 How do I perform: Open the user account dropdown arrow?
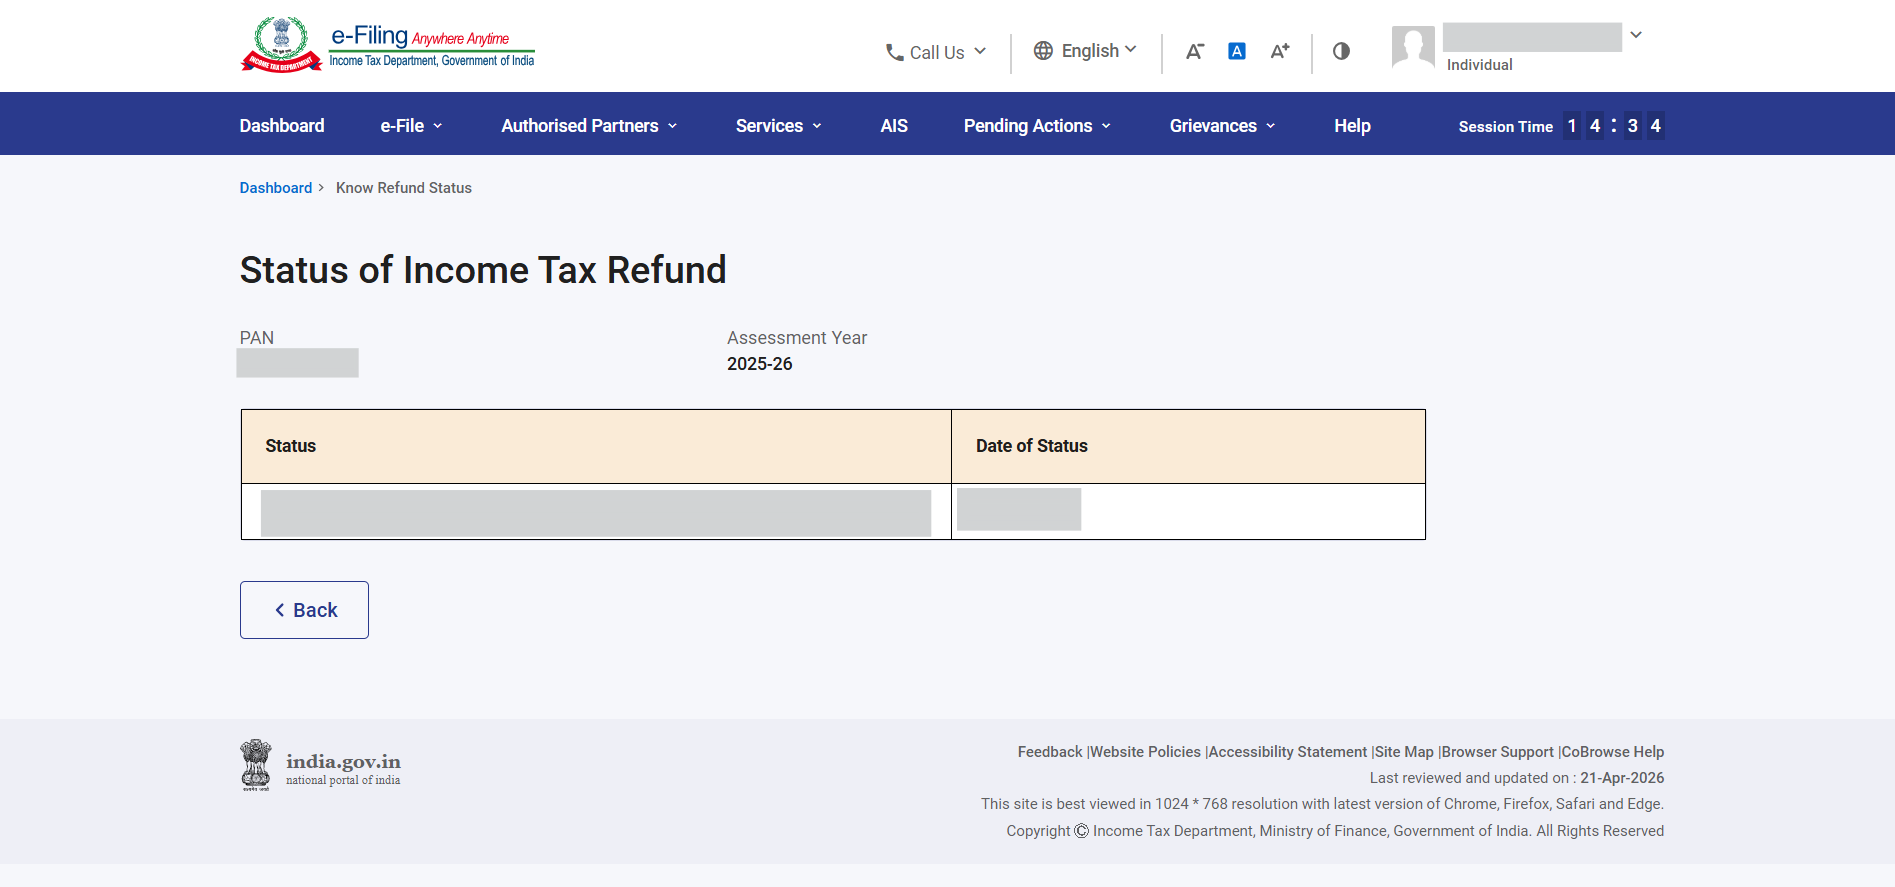pyautogui.click(x=1636, y=35)
